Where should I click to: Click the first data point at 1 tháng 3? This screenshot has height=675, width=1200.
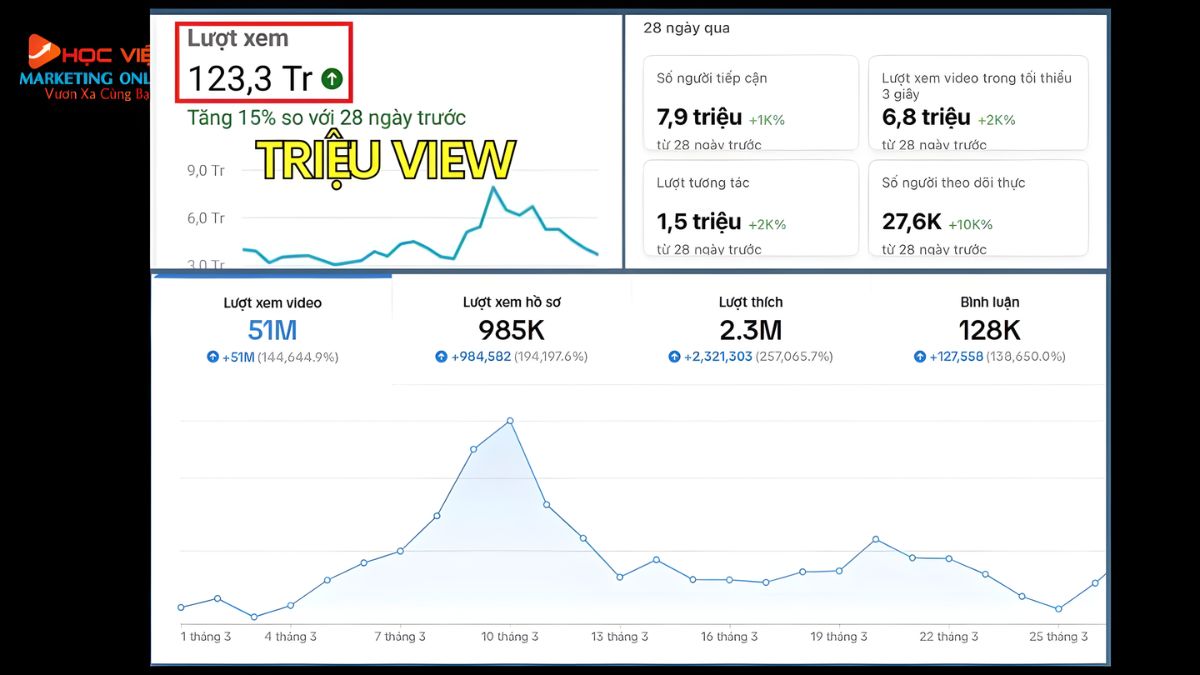coord(181,607)
